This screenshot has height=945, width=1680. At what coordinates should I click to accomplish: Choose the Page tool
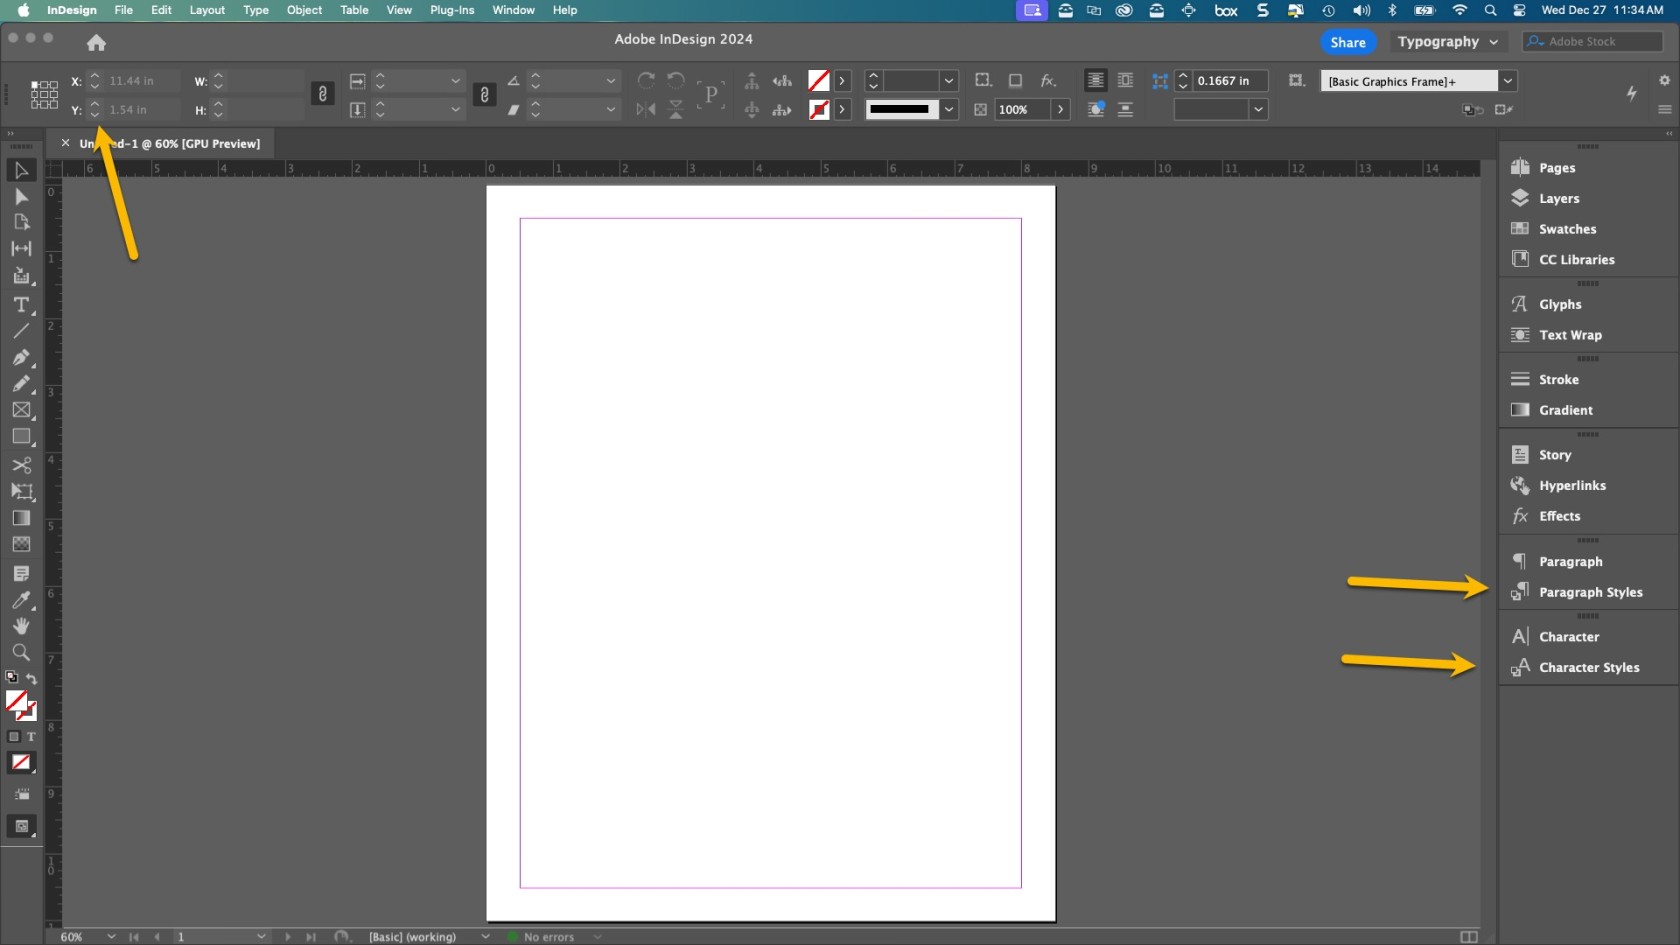21,222
